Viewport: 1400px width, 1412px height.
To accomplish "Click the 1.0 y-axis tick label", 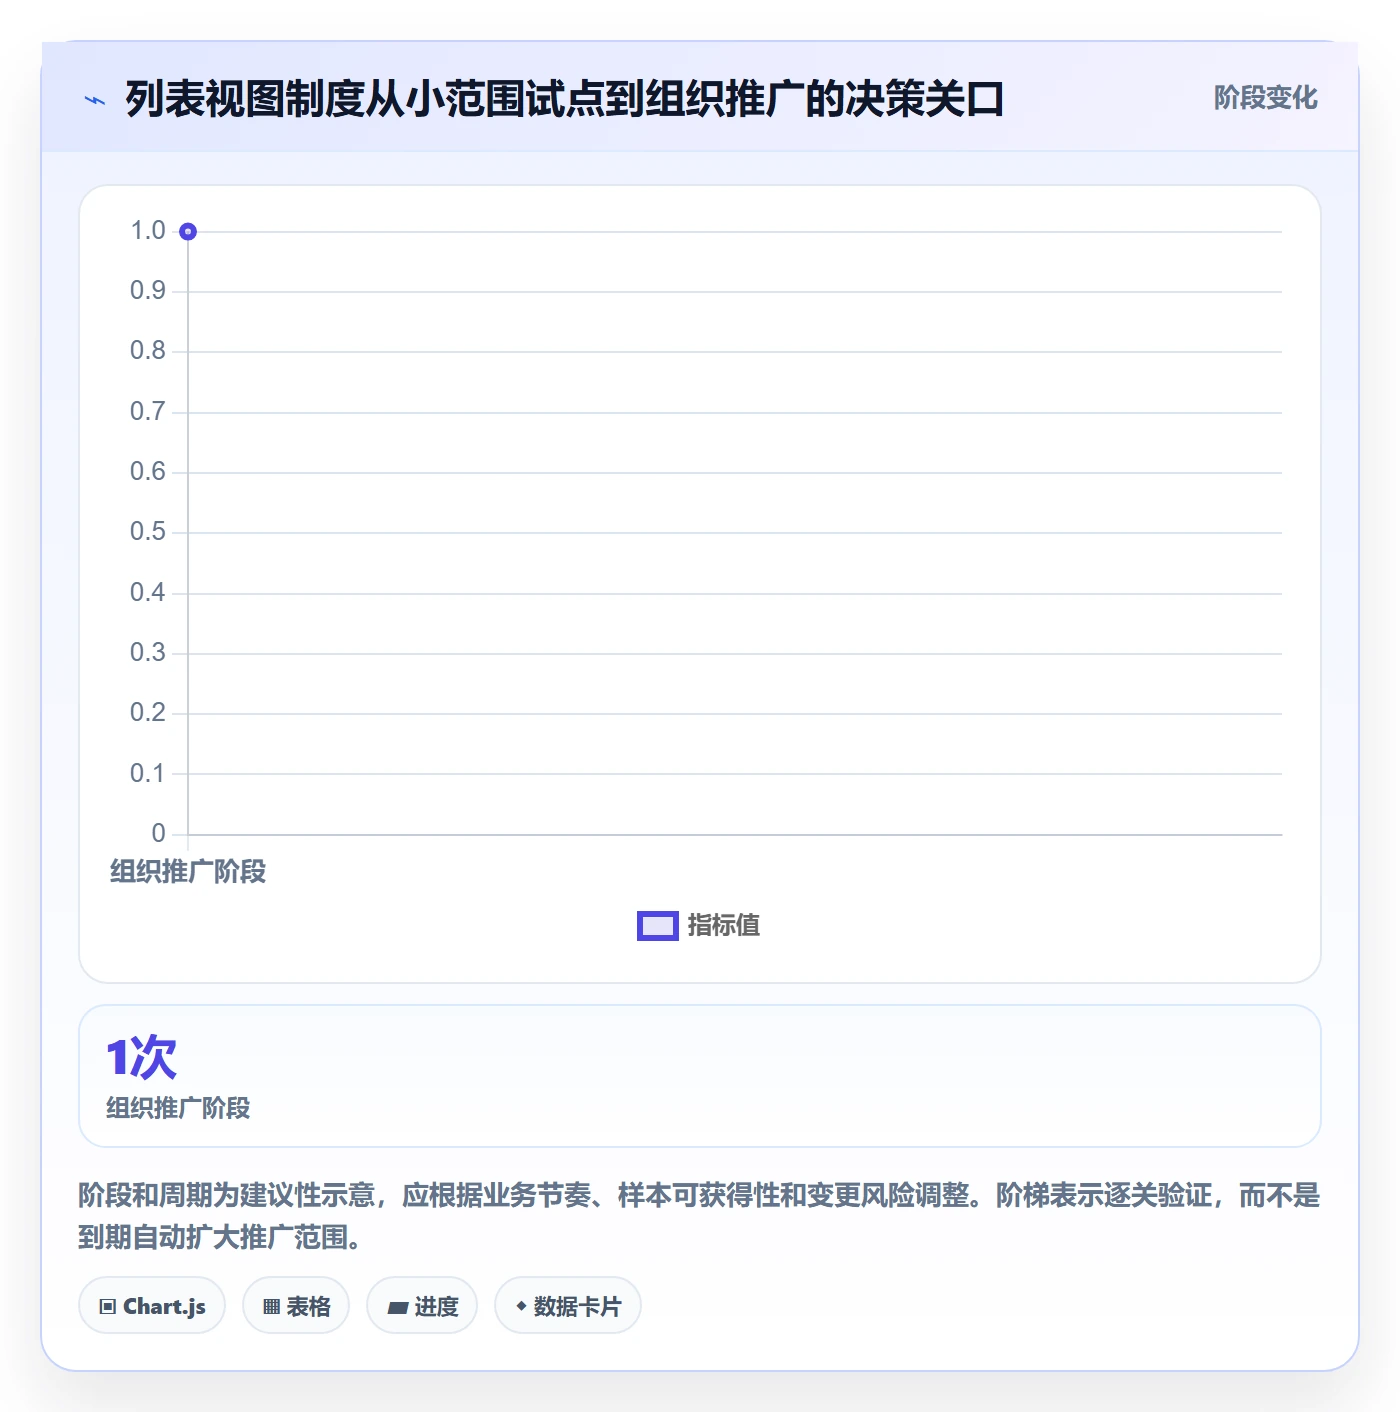I will 148,231.
